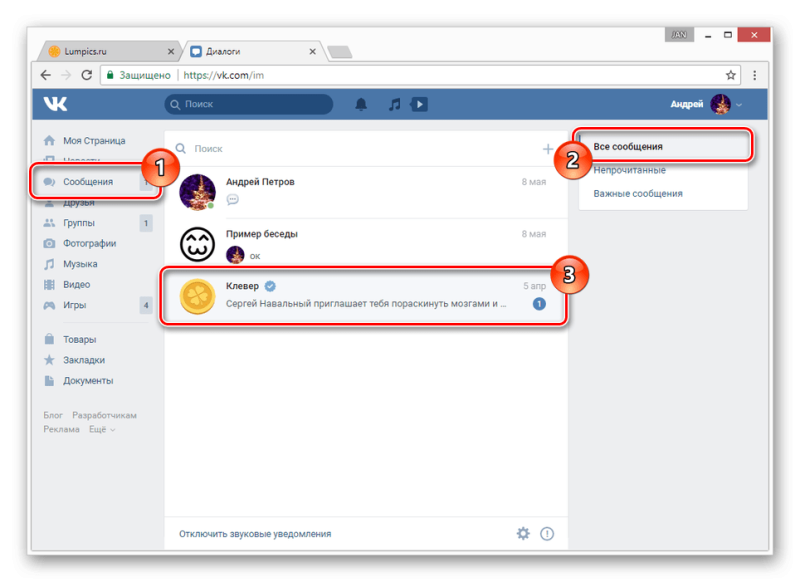Screen dimensions: 800x582
Task: Click the dialogs Поиск search field
Action: coord(357,148)
